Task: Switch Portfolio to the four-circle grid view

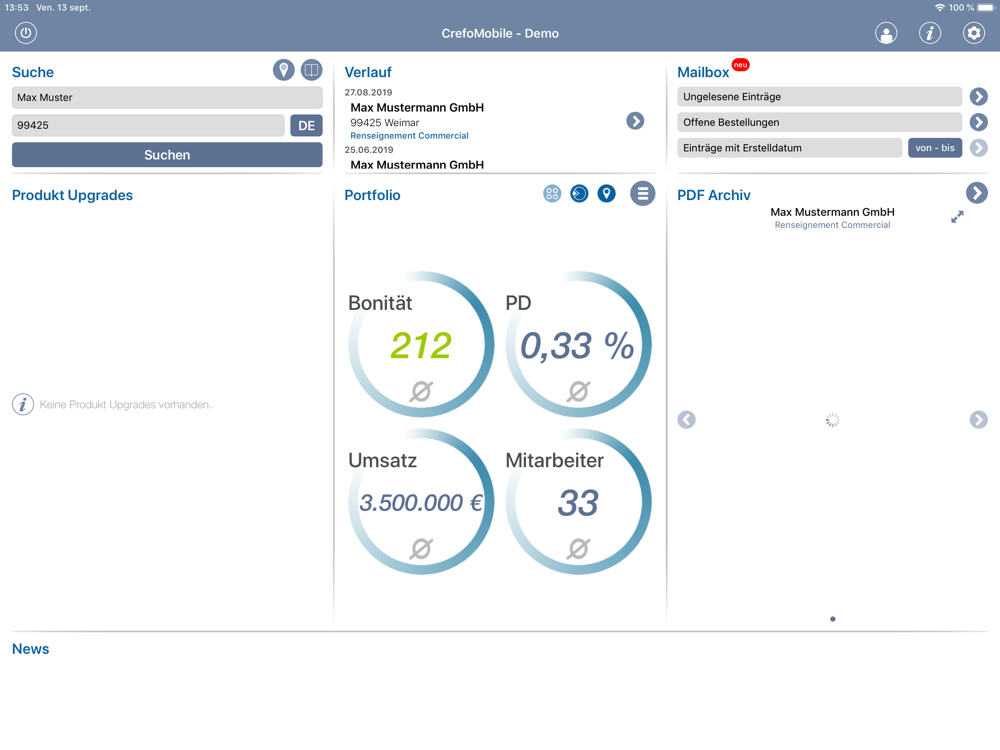Action: [552, 194]
